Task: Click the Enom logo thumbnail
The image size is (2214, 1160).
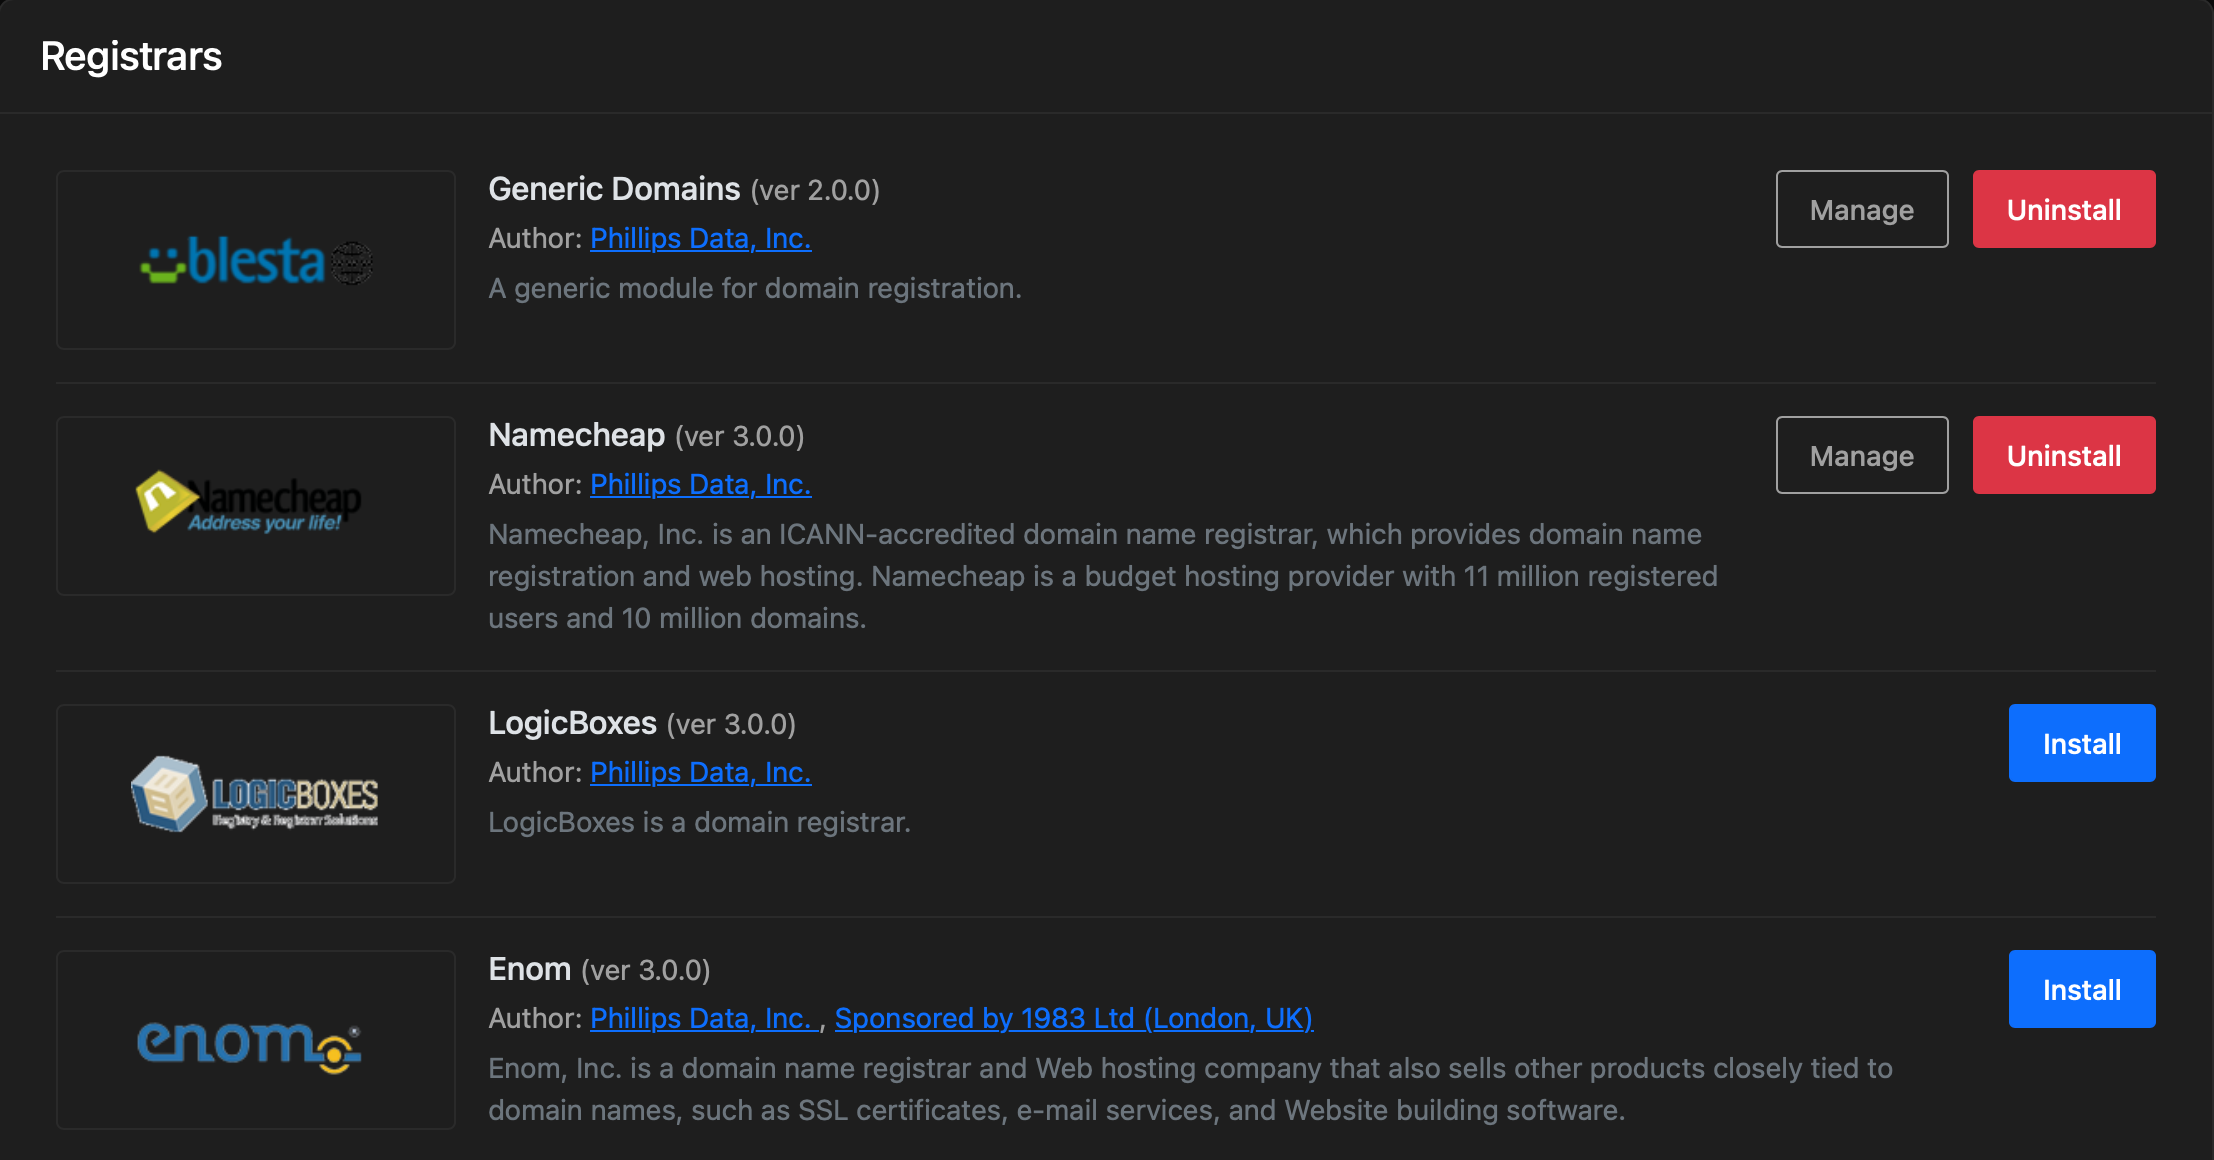Action: pyautogui.click(x=256, y=1040)
